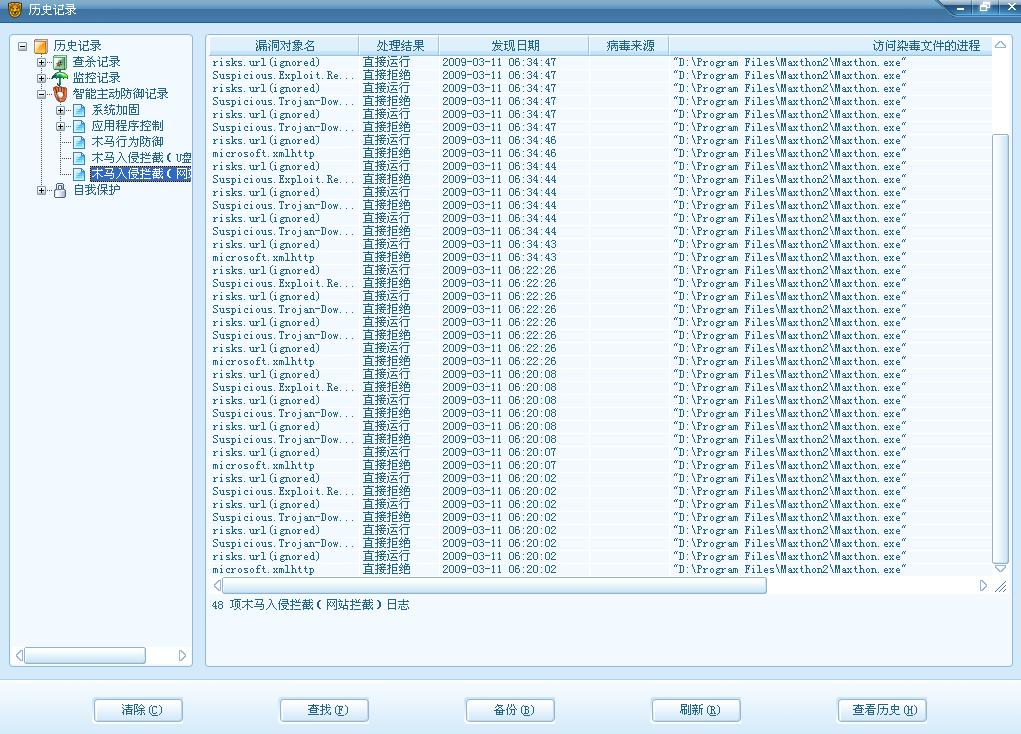Expand the 监控记录 tree node
1021x734 pixels.
click(x=42, y=78)
